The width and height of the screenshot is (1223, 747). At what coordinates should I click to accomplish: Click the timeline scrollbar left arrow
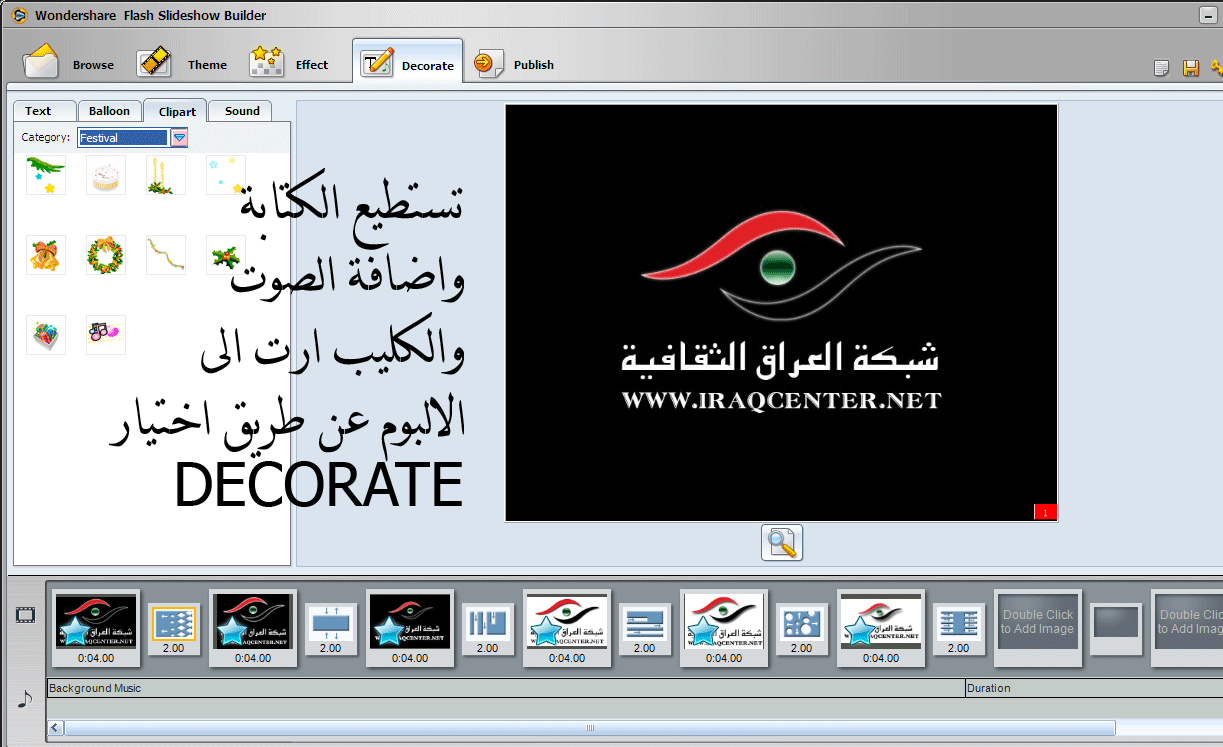[x=55, y=728]
